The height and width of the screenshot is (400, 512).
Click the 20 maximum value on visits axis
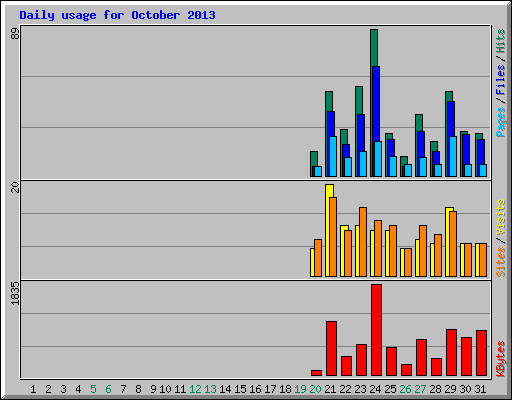coord(15,188)
